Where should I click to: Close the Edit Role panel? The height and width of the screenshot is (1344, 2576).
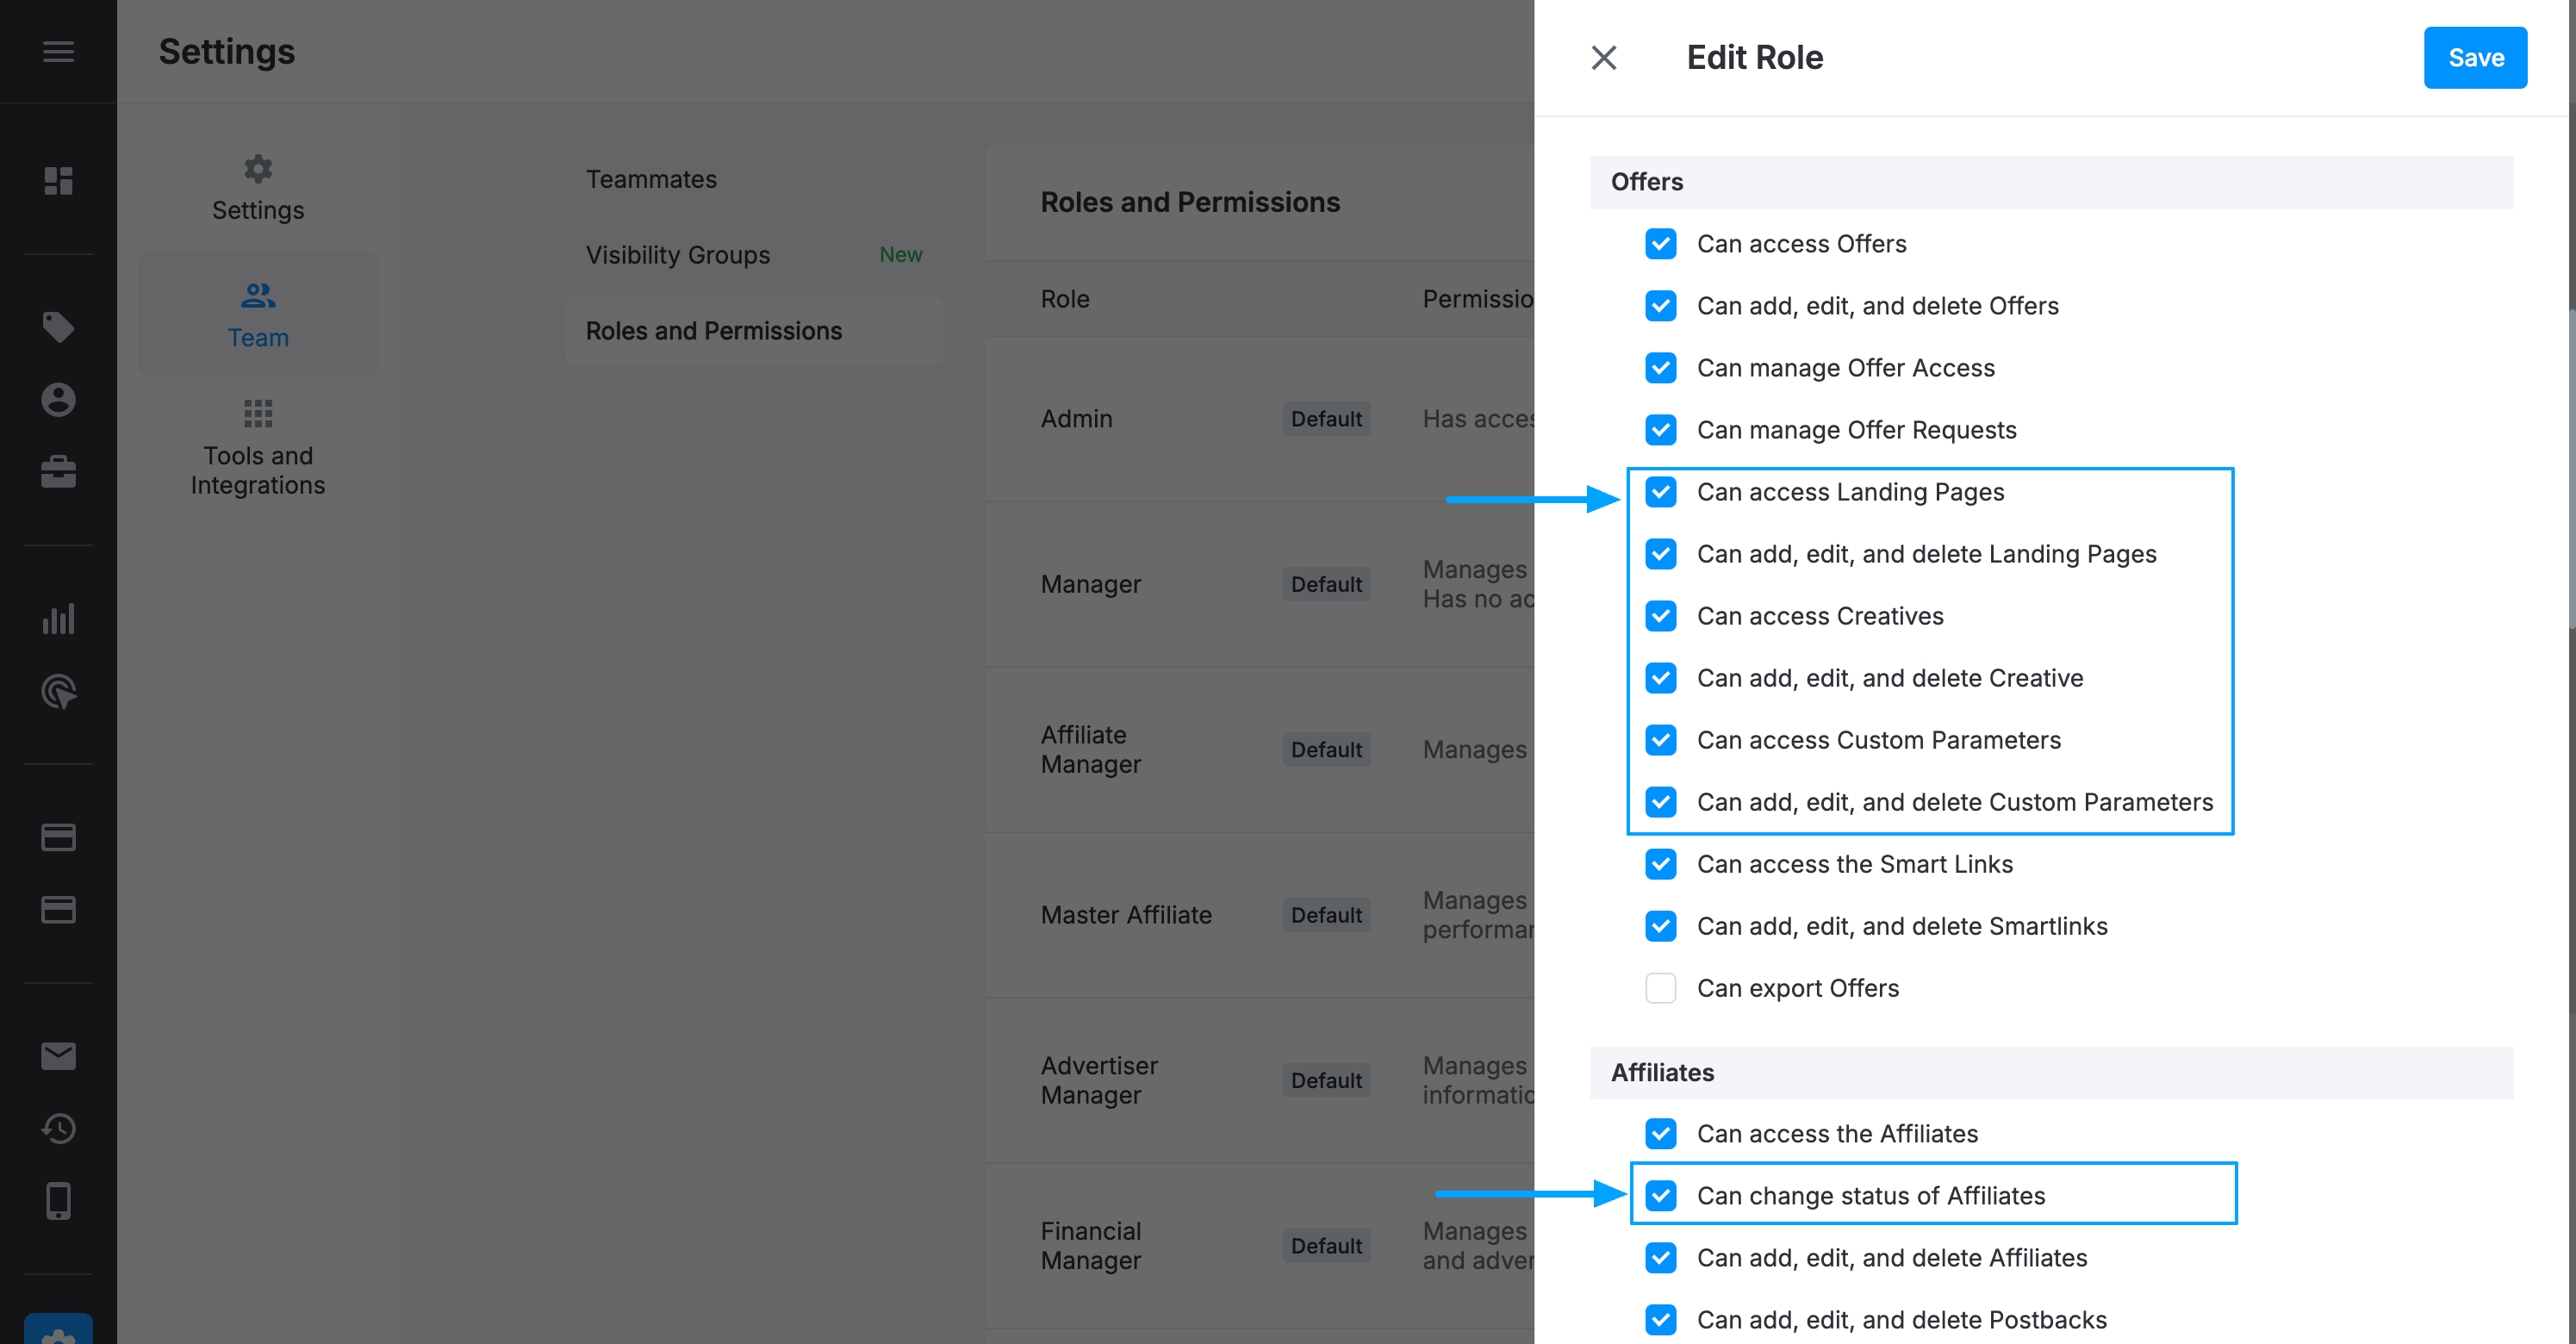[x=1604, y=58]
